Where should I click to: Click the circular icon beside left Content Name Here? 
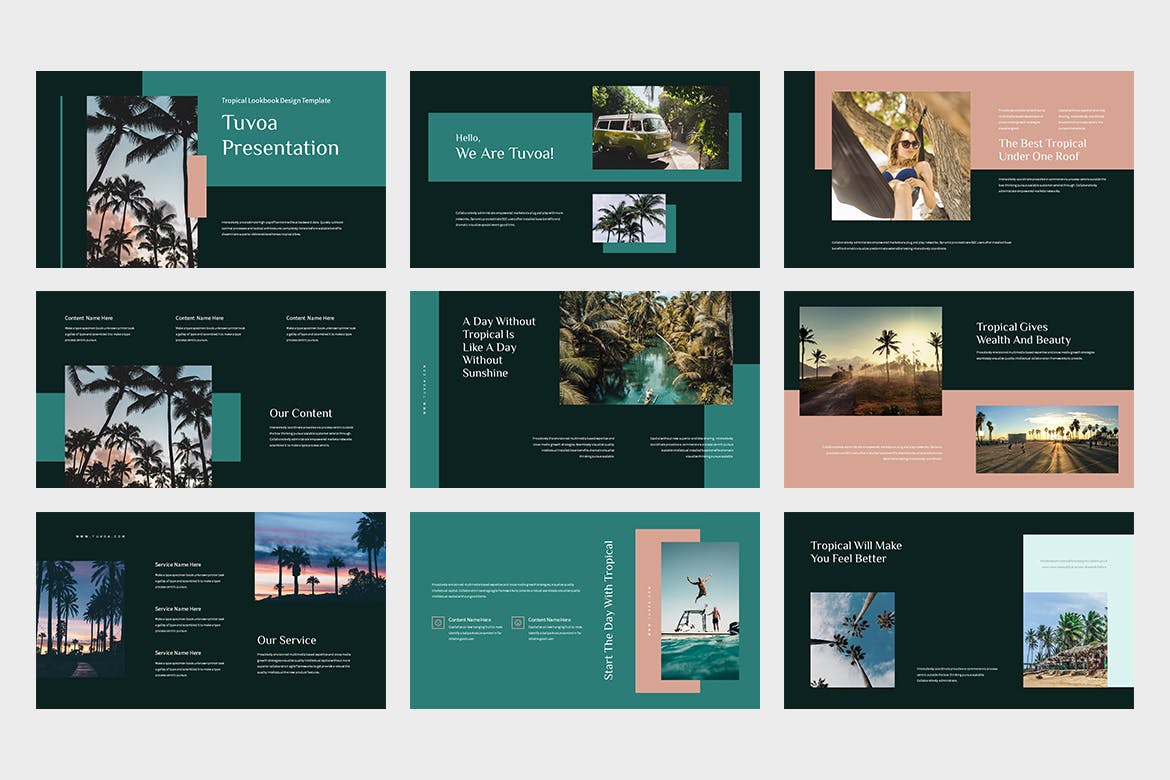[x=438, y=623]
